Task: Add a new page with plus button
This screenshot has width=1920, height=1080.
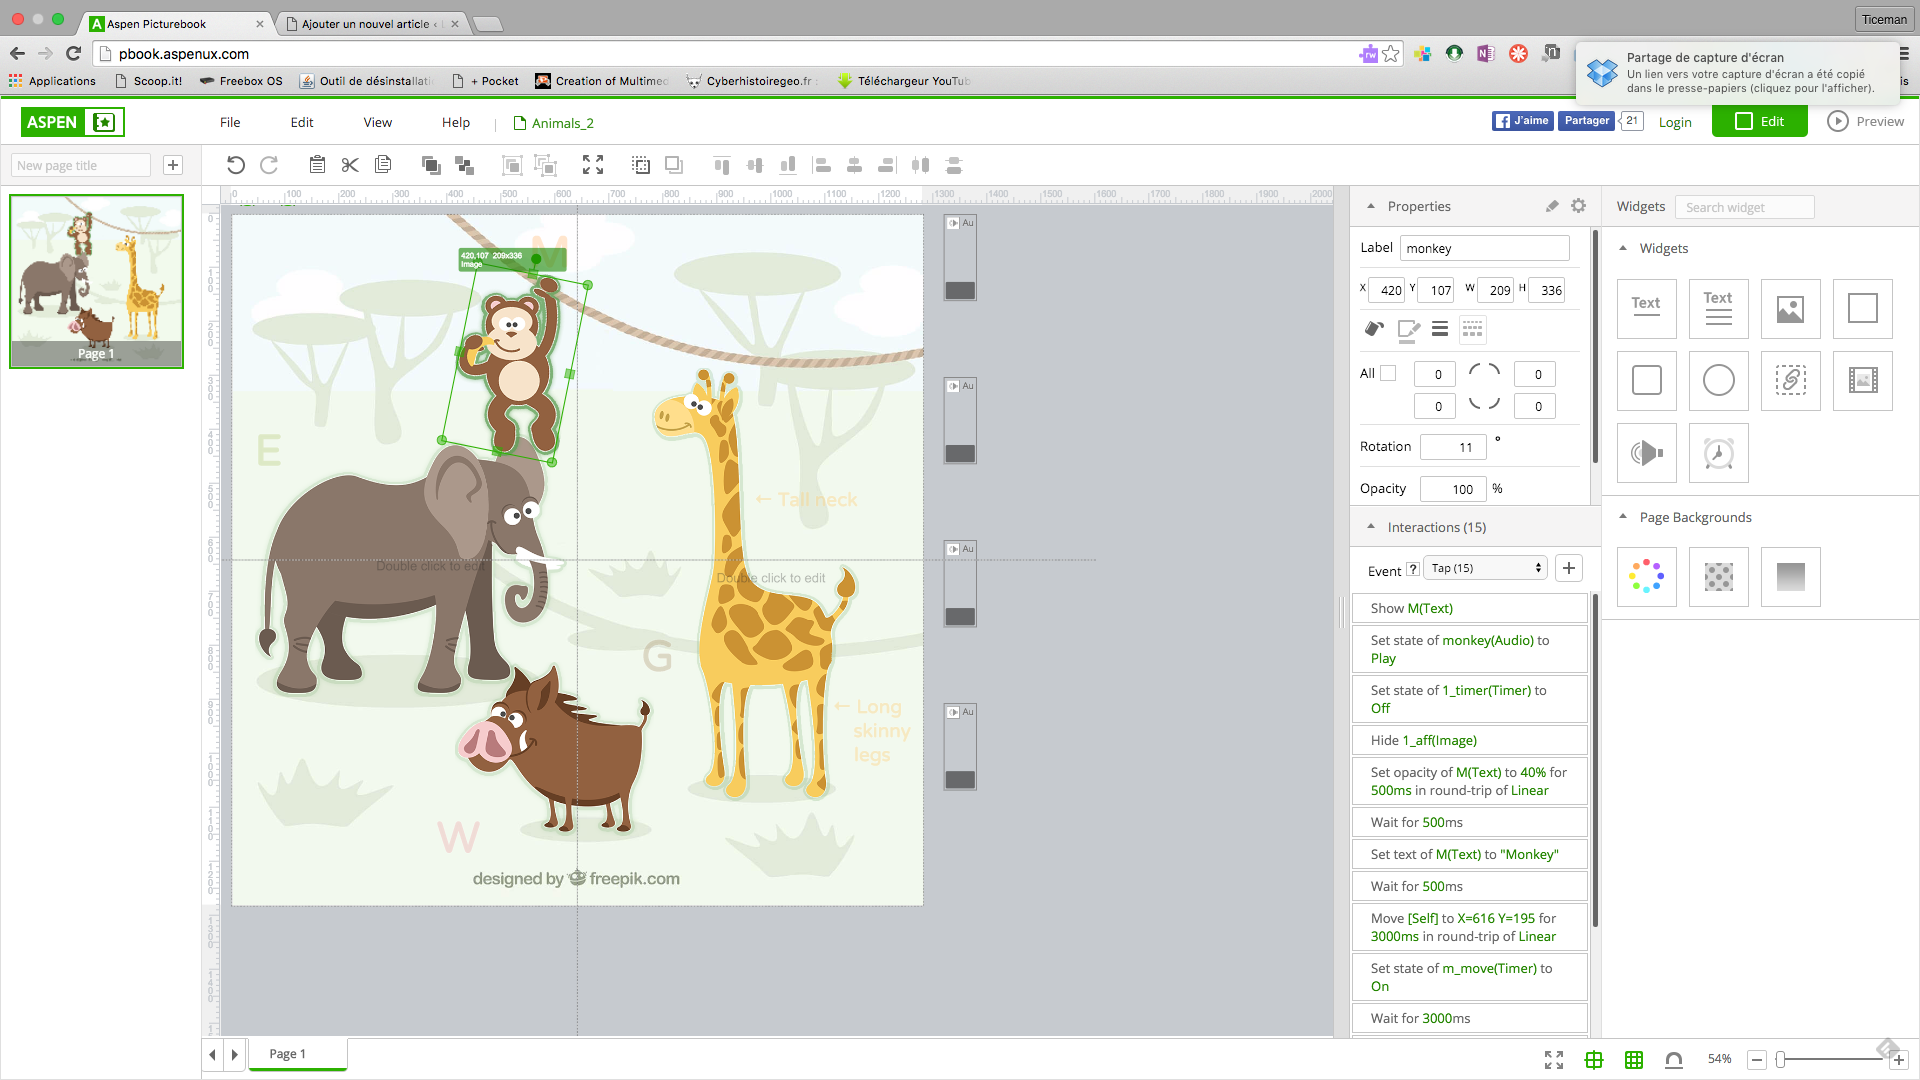Action: tap(173, 165)
